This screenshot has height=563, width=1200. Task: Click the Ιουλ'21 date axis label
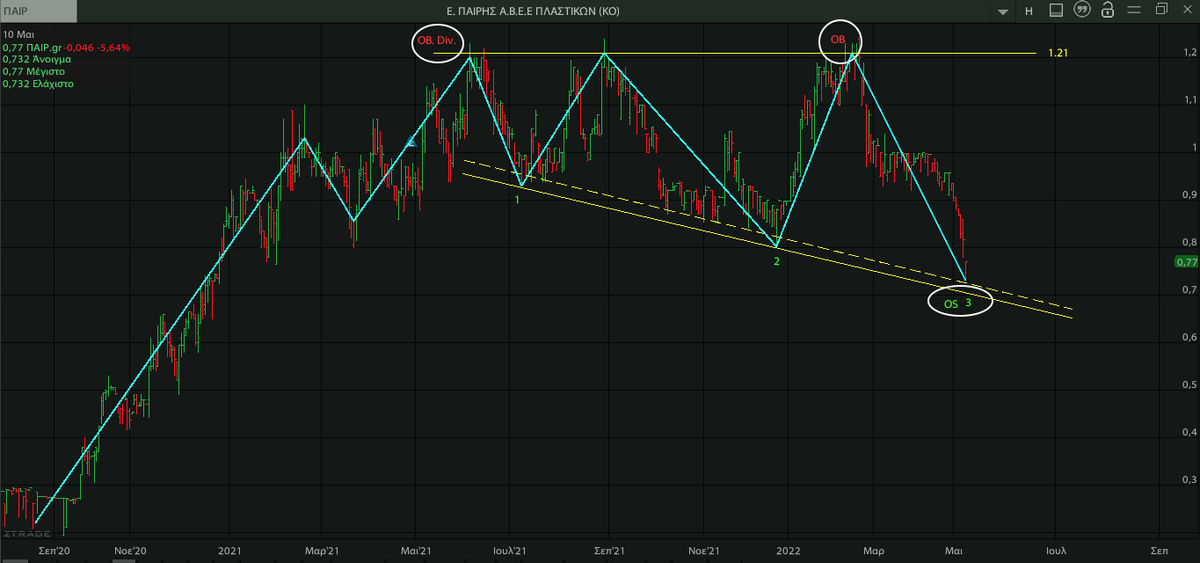pyautogui.click(x=509, y=550)
